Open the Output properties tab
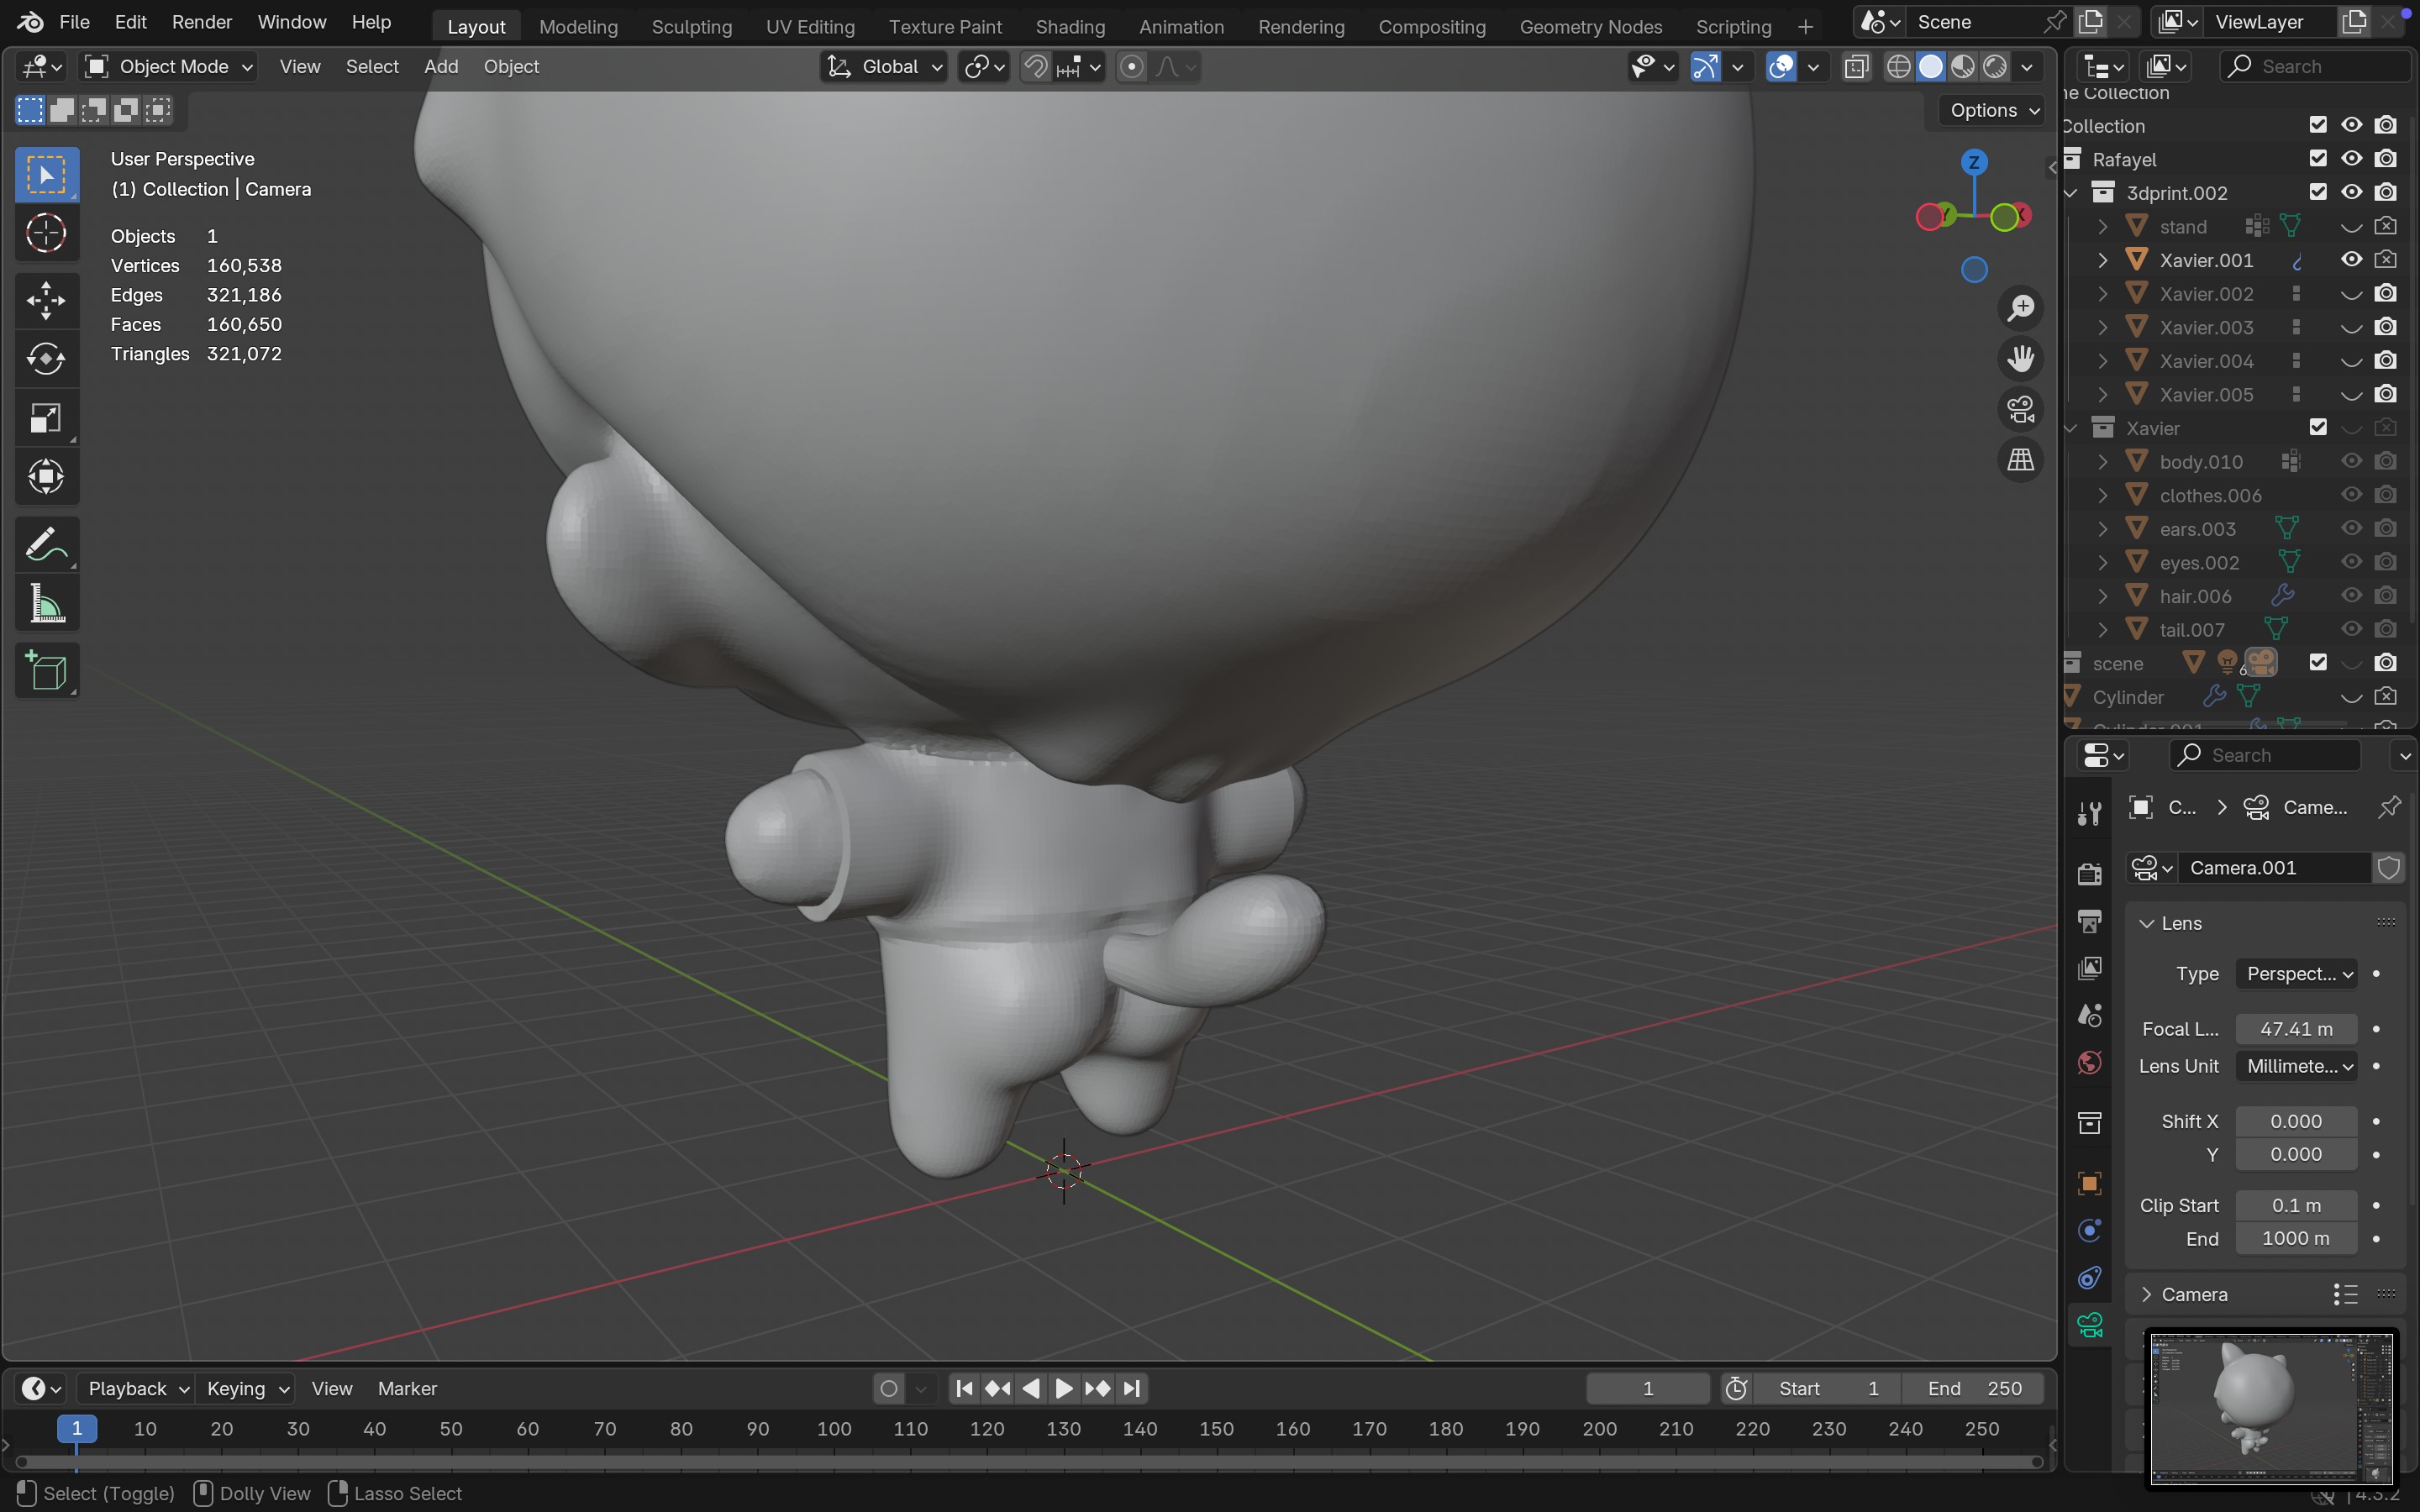This screenshot has width=2420, height=1512. pyautogui.click(x=2089, y=921)
